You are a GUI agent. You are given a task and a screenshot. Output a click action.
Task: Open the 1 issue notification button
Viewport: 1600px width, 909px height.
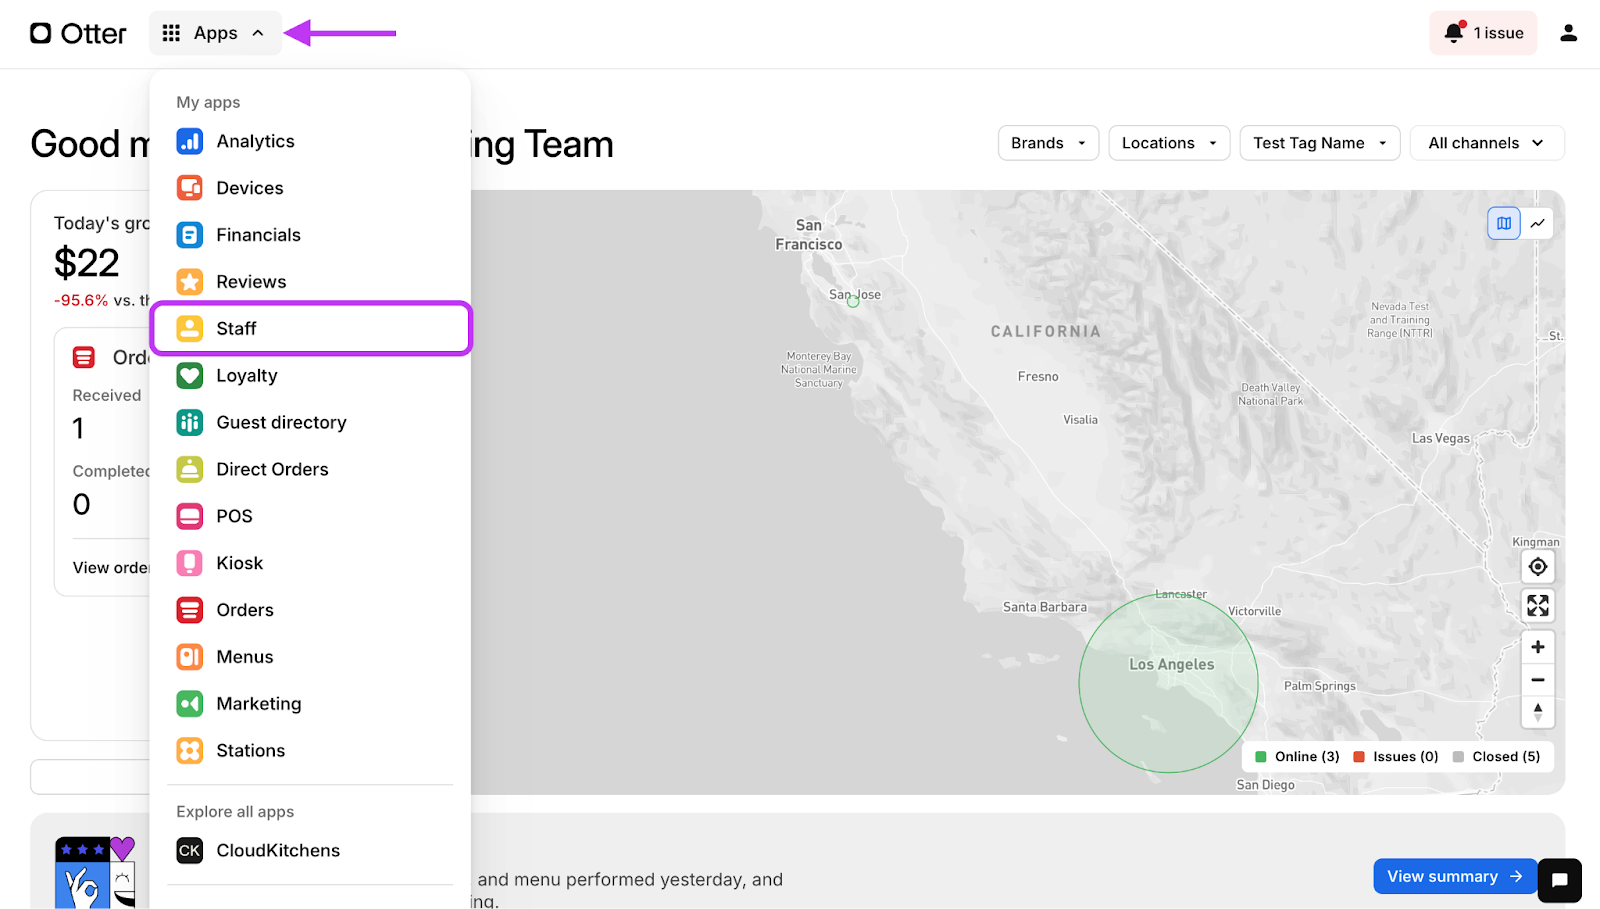point(1483,33)
